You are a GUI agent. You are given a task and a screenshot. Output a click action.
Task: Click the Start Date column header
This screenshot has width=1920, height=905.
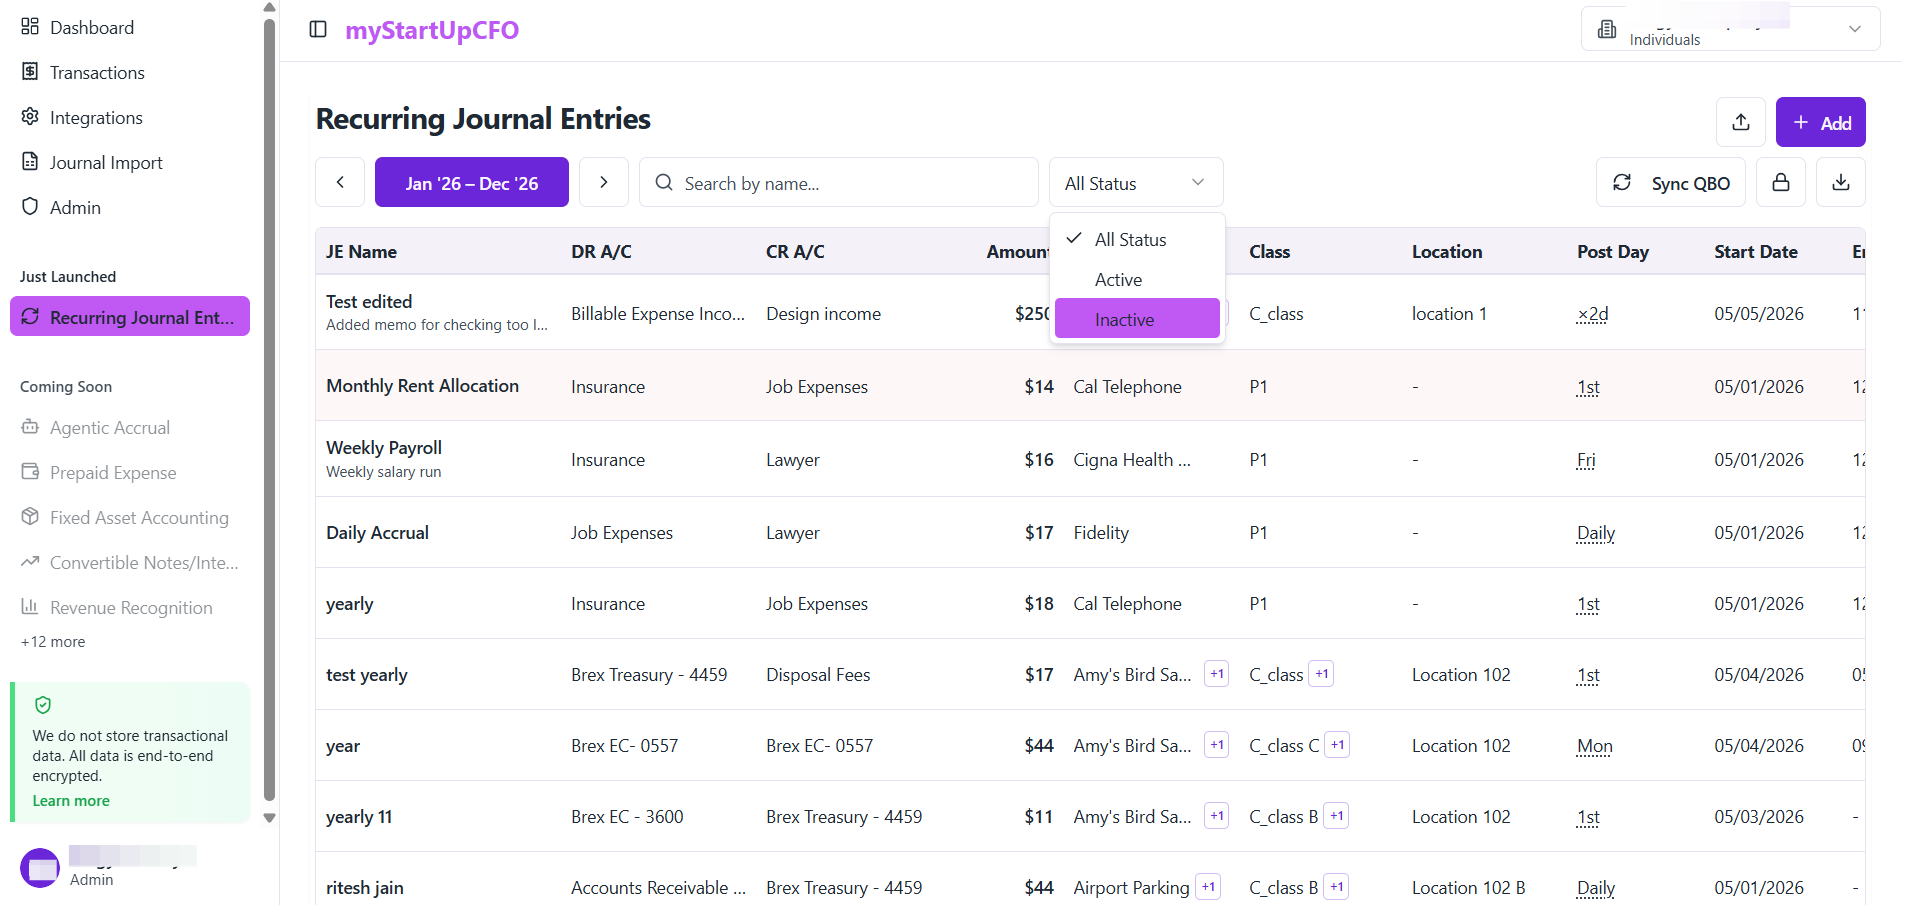click(1756, 252)
